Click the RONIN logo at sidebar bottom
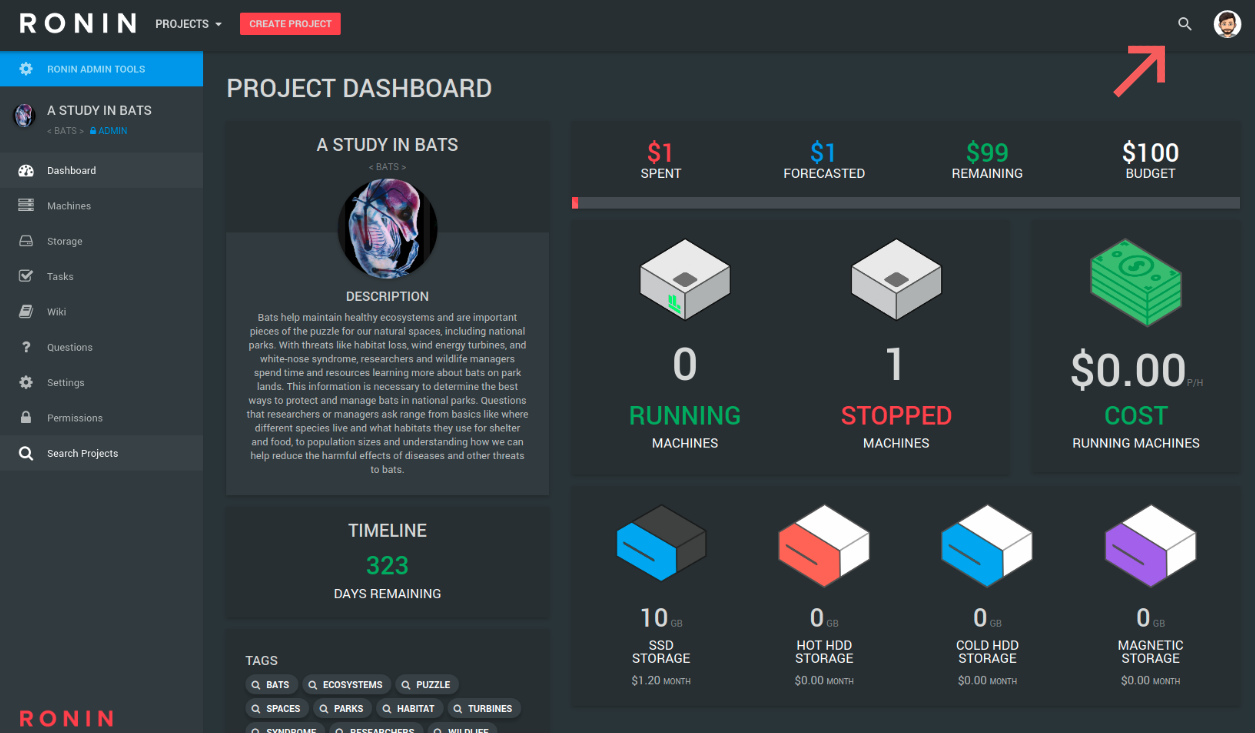Screen dimensions: 1255x733 point(66,719)
